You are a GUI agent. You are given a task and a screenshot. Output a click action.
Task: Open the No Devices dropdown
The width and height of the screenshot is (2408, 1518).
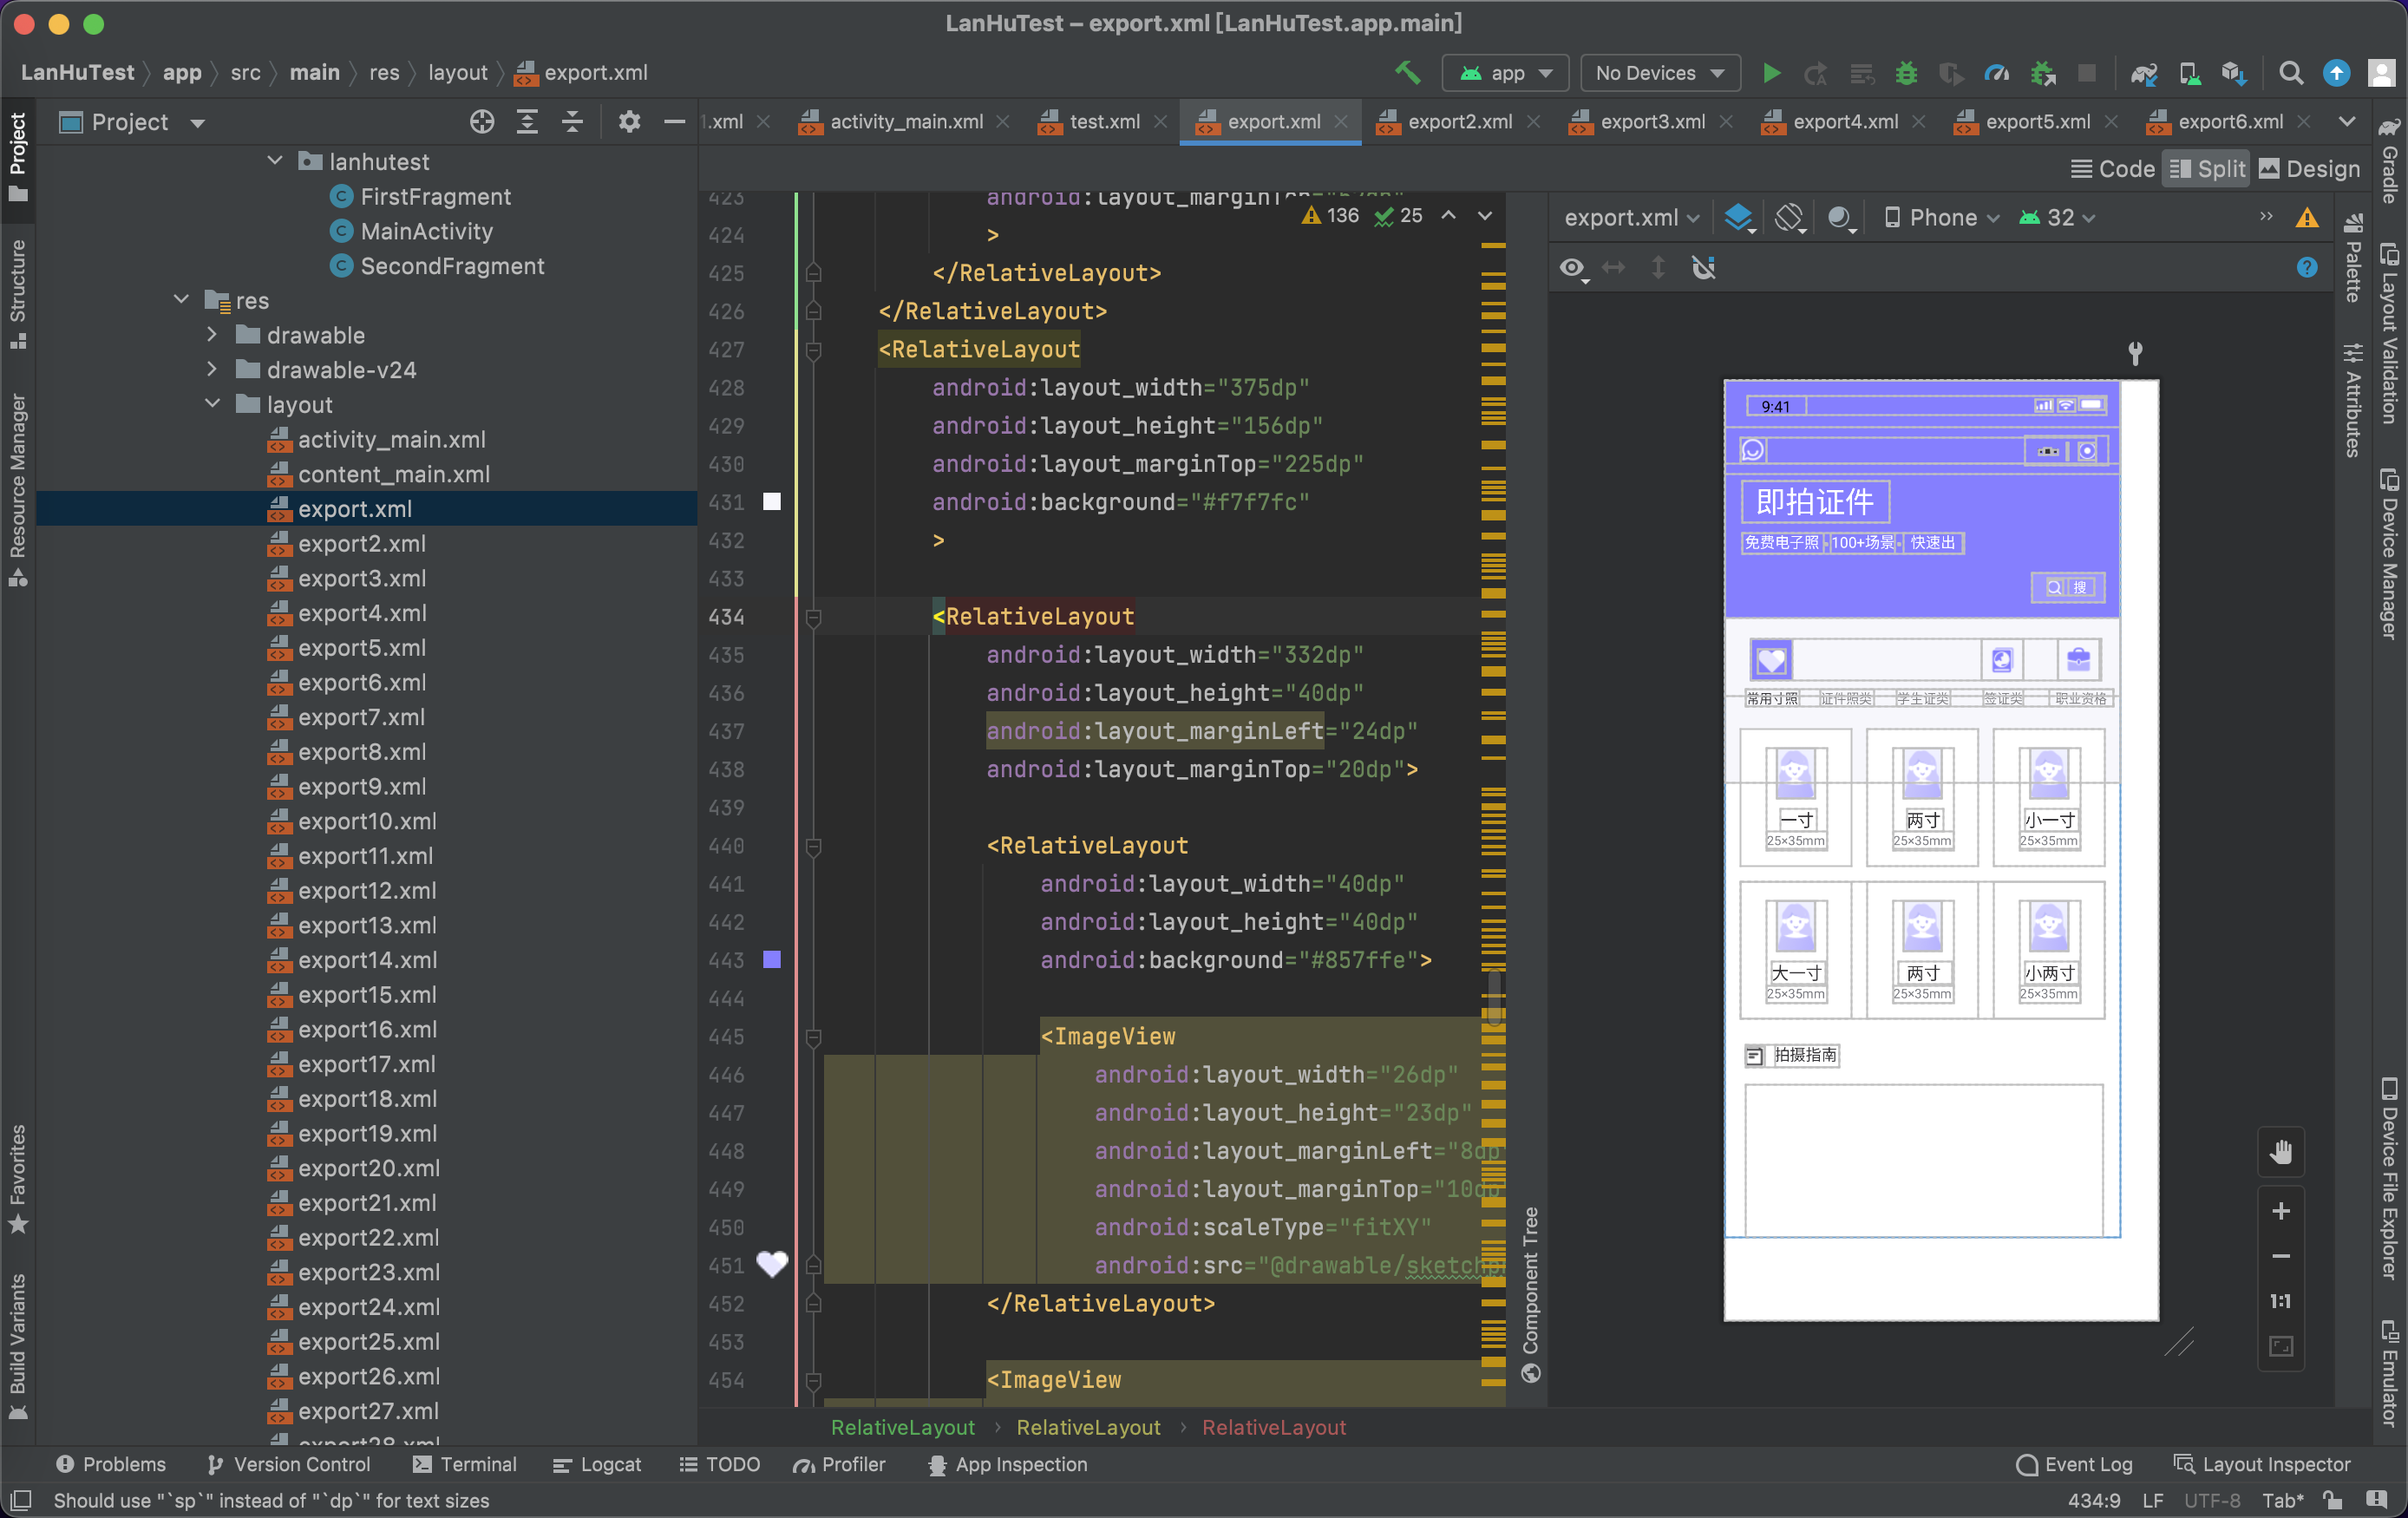point(1659,73)
